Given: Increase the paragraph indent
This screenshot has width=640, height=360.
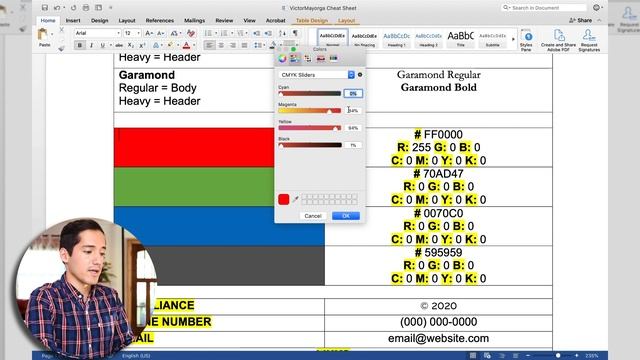Looking at the screenshot, I should pos(268,33).
